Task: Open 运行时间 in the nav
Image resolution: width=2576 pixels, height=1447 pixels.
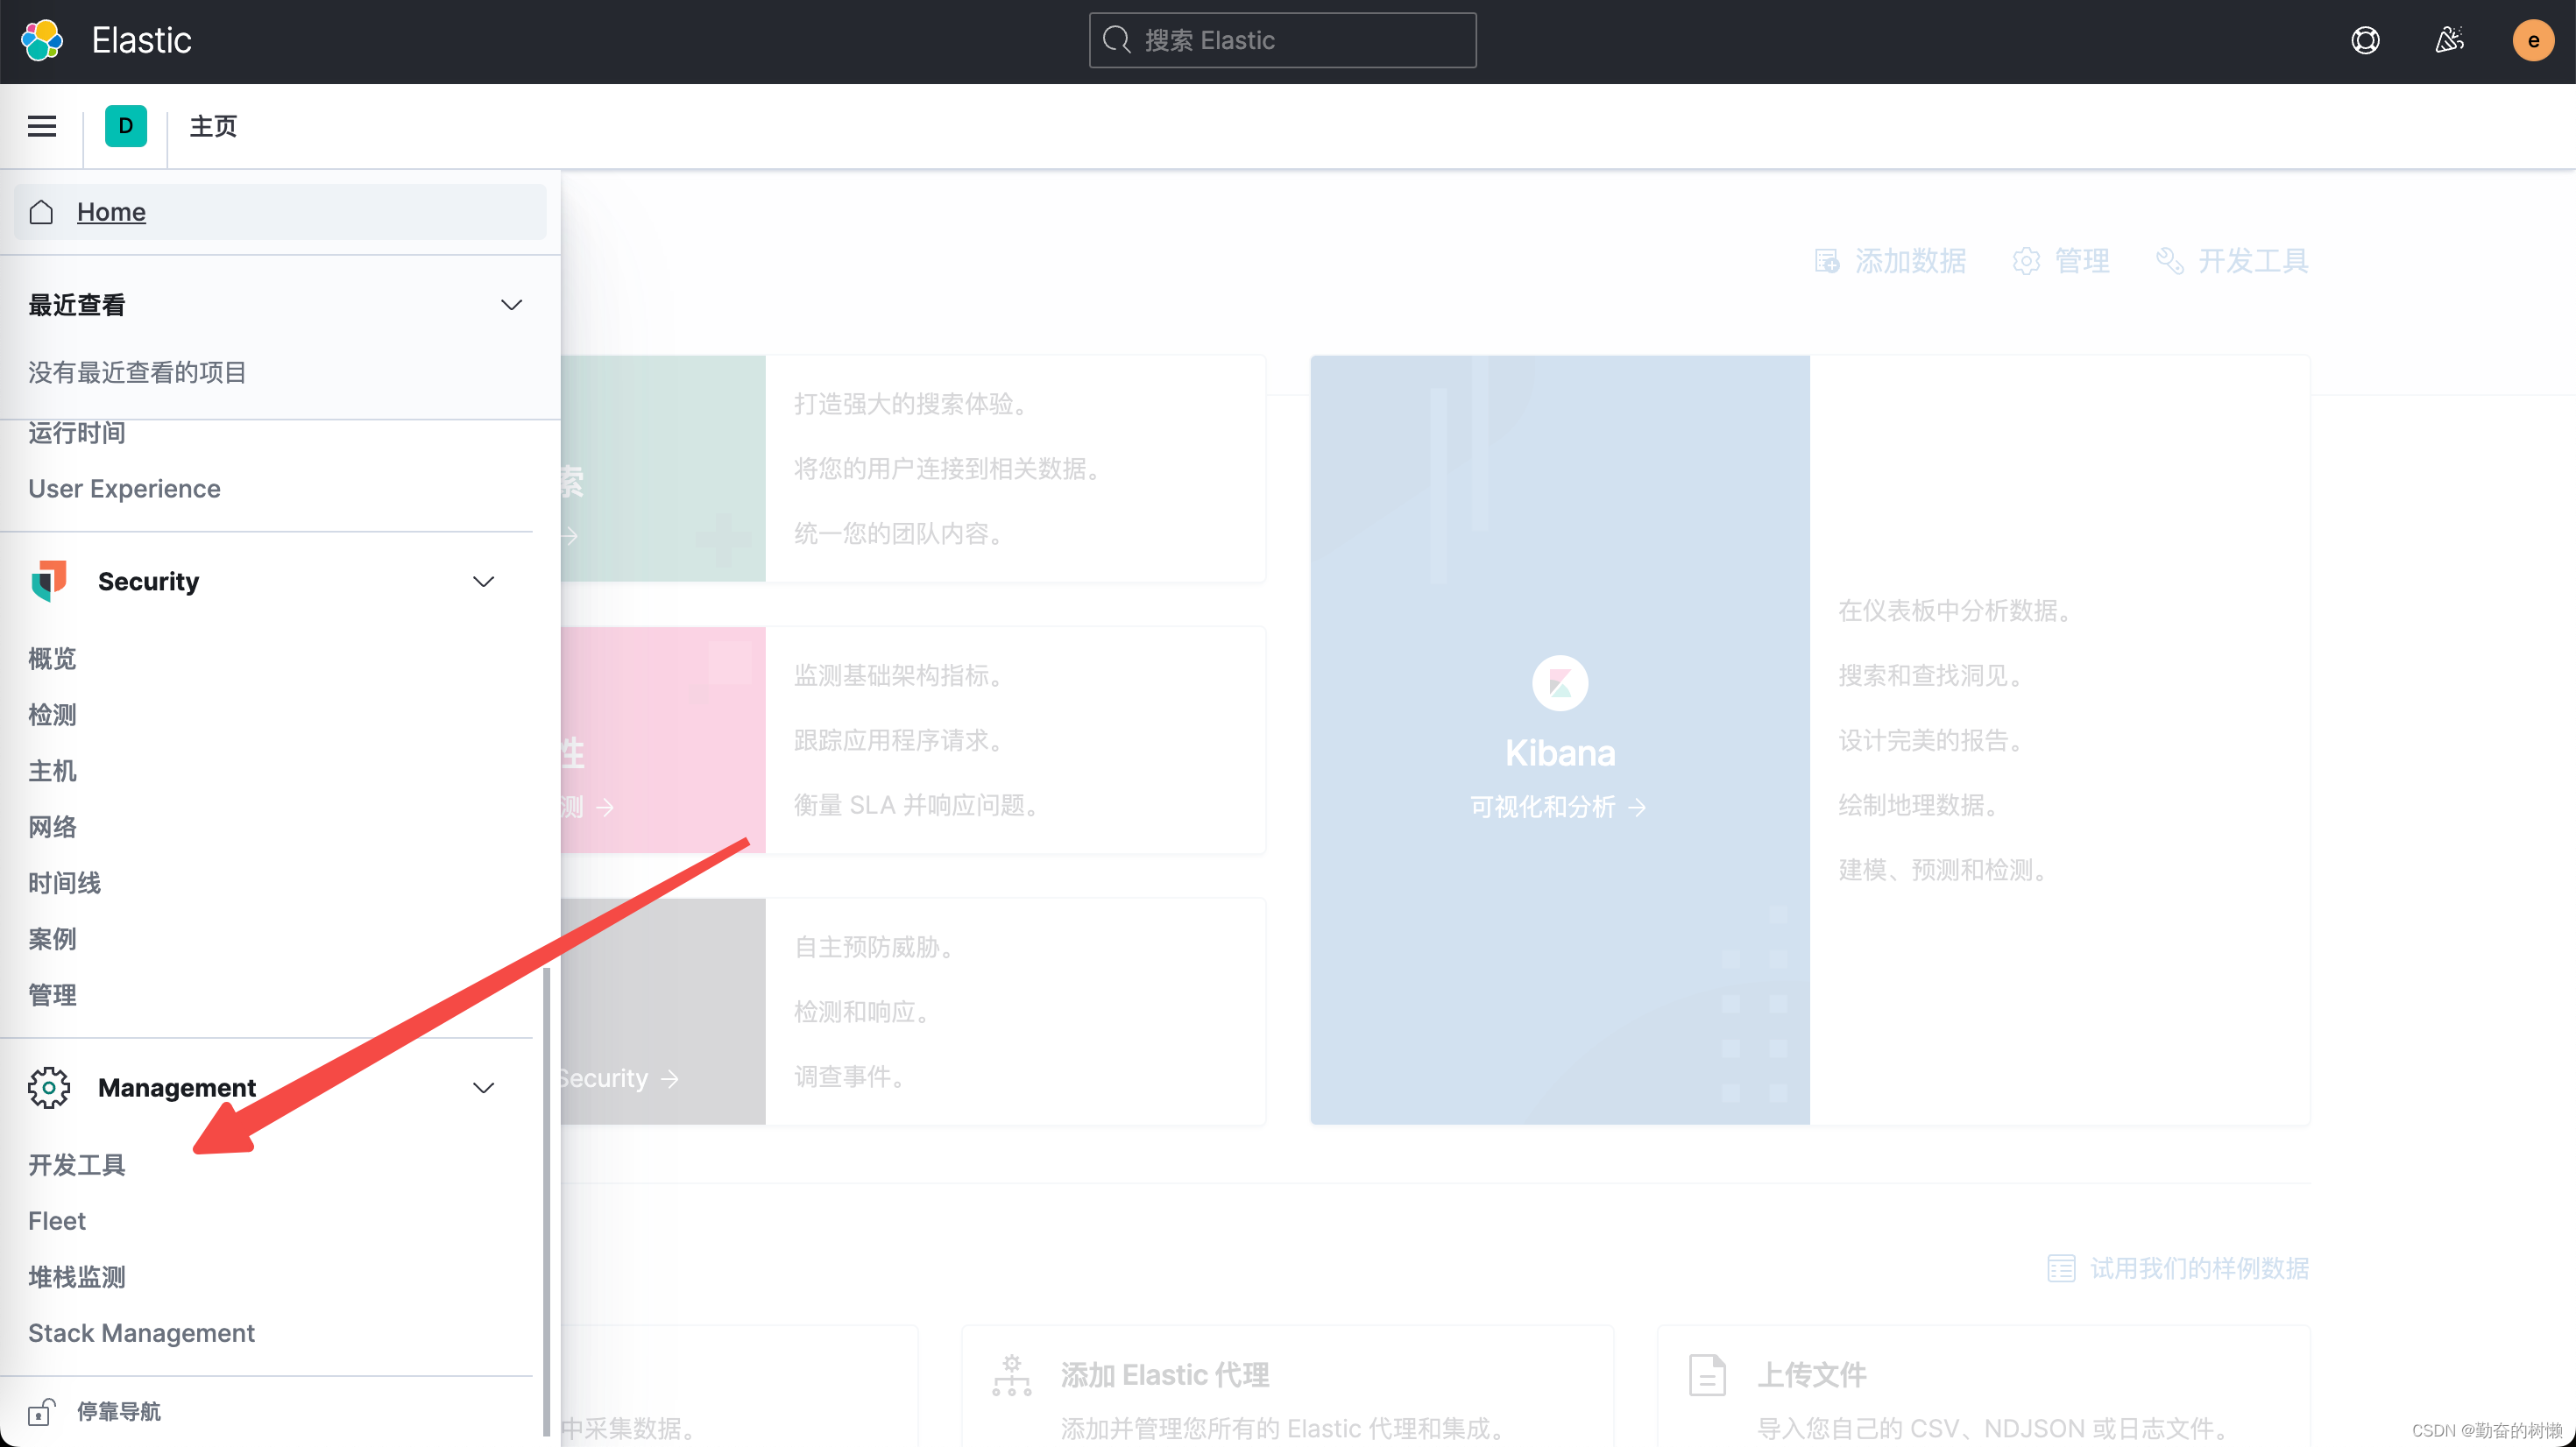Action: pyautogui.click(x=77, y=433)
